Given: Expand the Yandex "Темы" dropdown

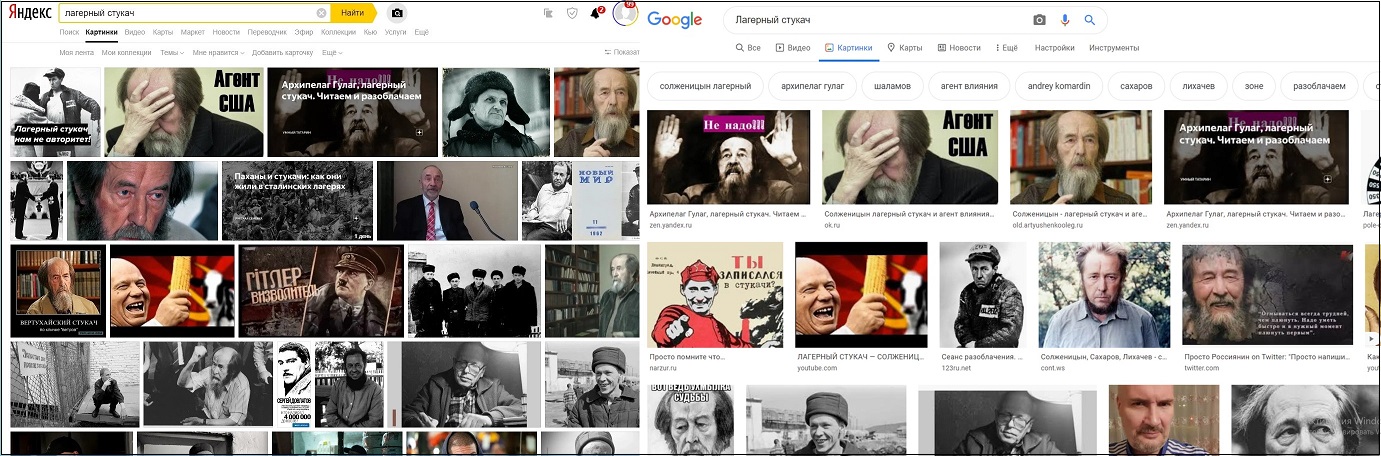Looking at the screenshot, I should coord(172,52).
